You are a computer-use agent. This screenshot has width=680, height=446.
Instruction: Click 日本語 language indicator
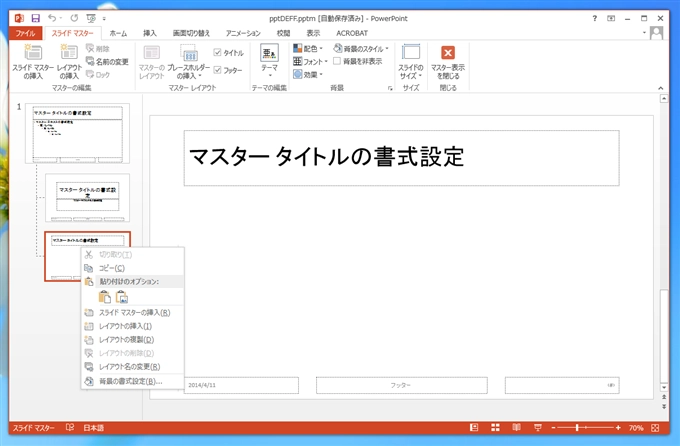click(x=94, y=428)
